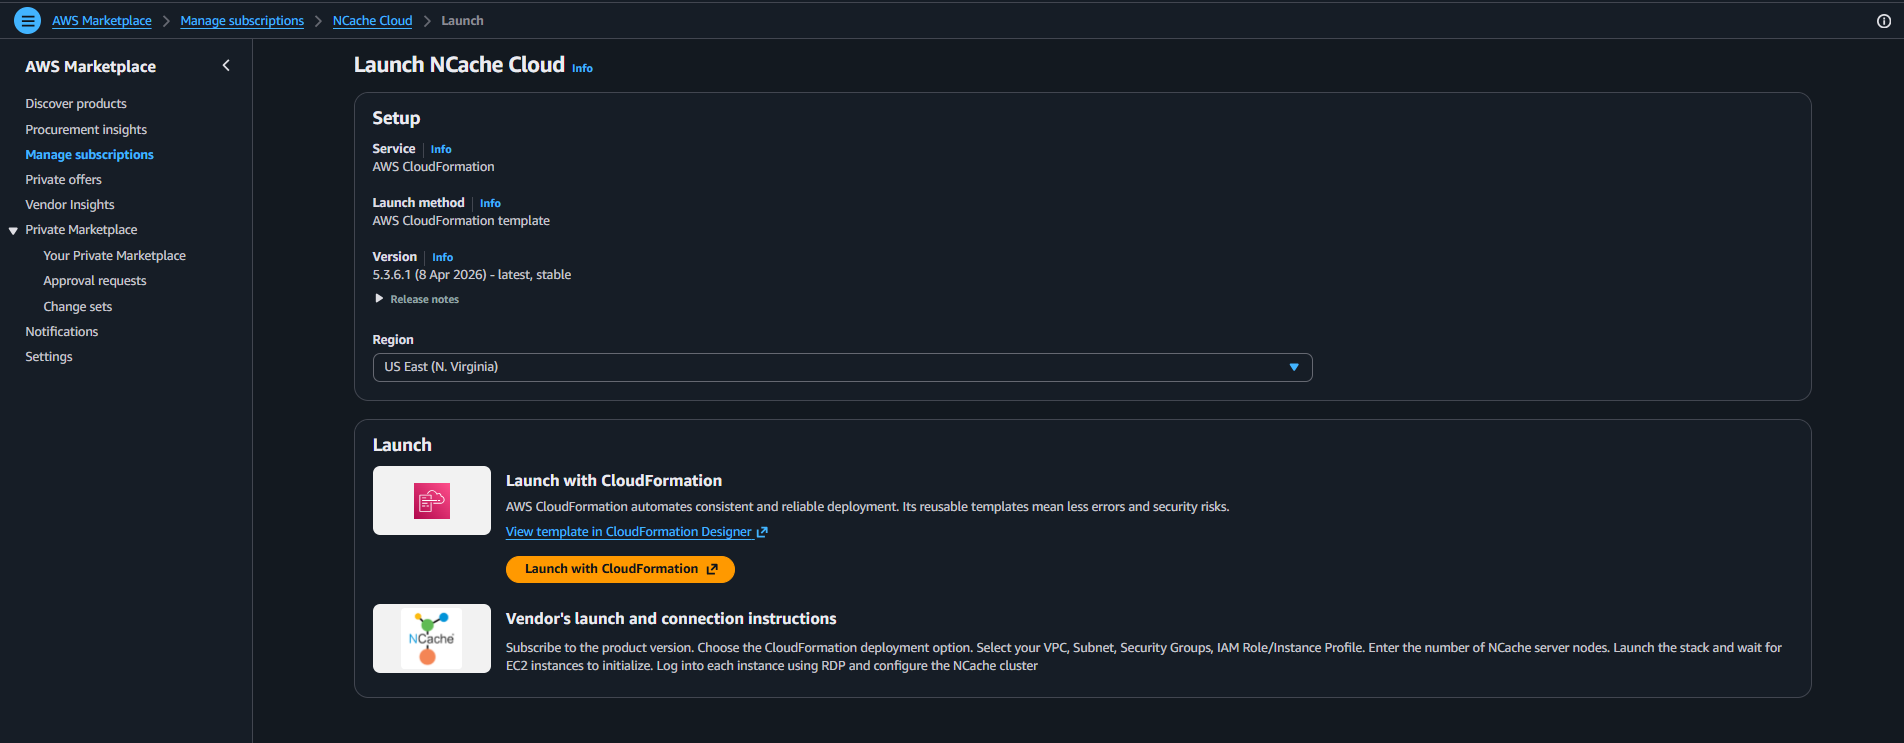Click the AWS Marketplace sidebar heading
1904x743 pixels.
click(91, 66)
